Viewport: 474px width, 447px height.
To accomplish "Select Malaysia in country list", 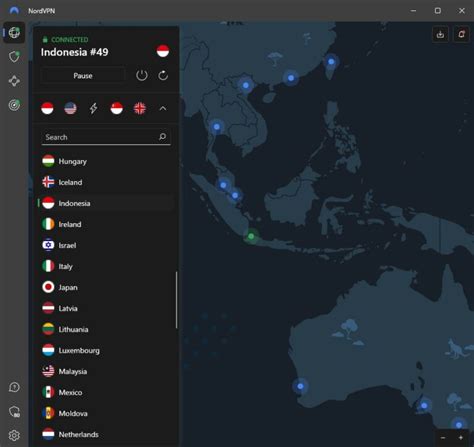I will click(x=106, y=371).
